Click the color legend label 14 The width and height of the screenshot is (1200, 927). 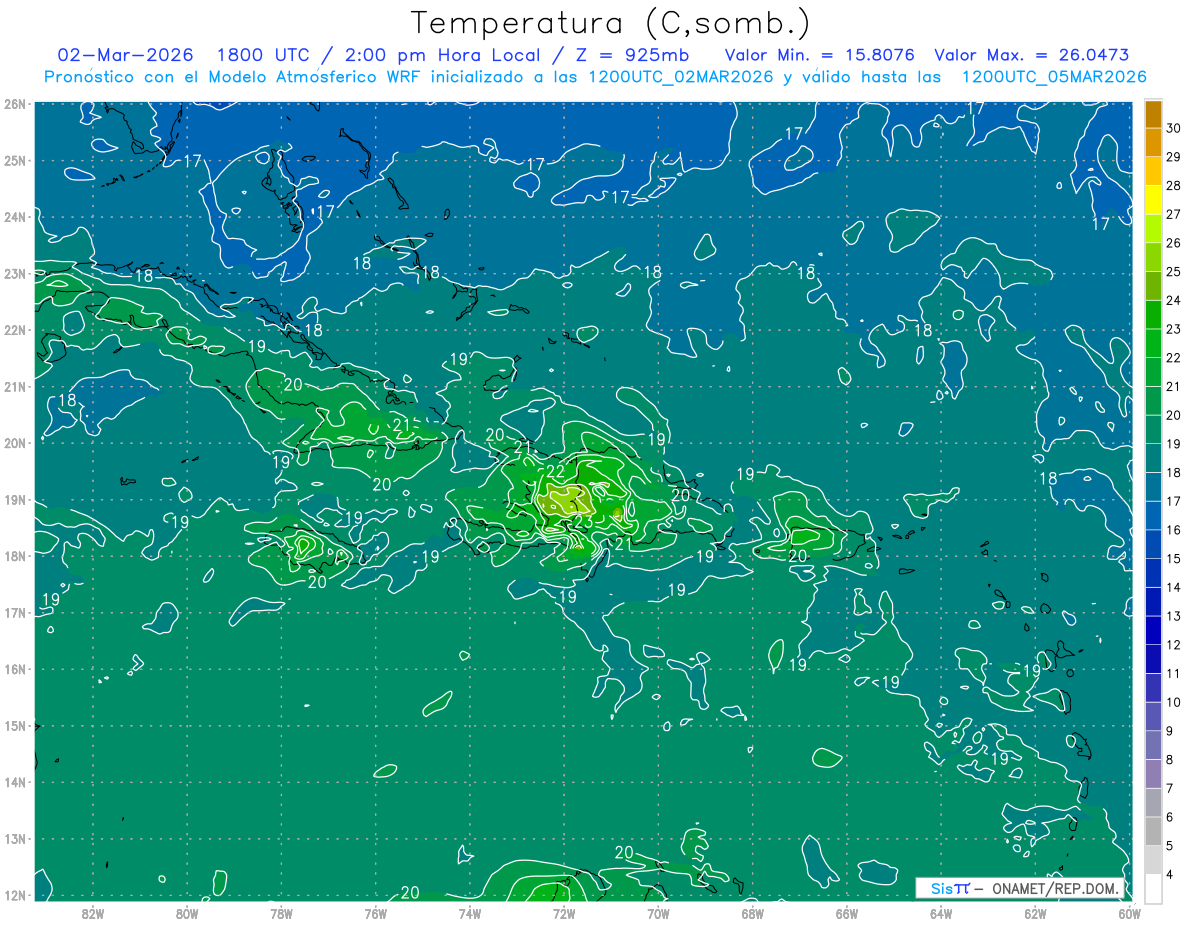(1174, 587)
